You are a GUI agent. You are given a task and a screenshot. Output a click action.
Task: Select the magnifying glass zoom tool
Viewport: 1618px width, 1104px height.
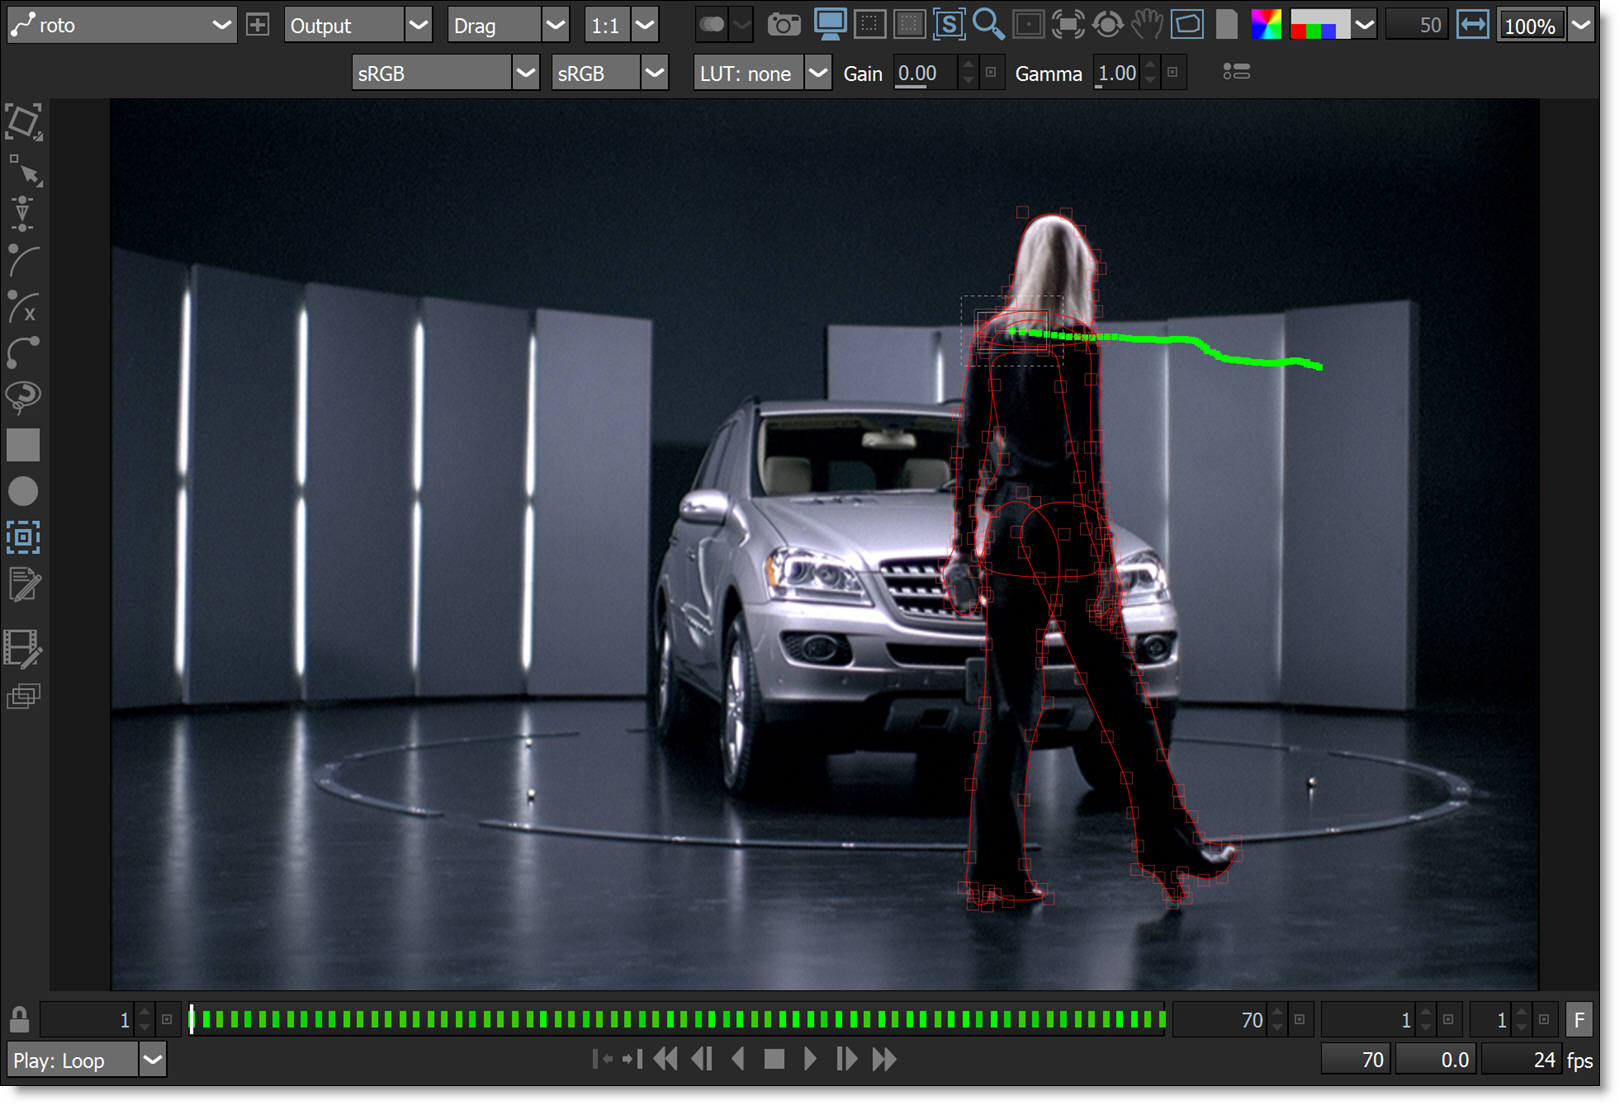(988, 25)
